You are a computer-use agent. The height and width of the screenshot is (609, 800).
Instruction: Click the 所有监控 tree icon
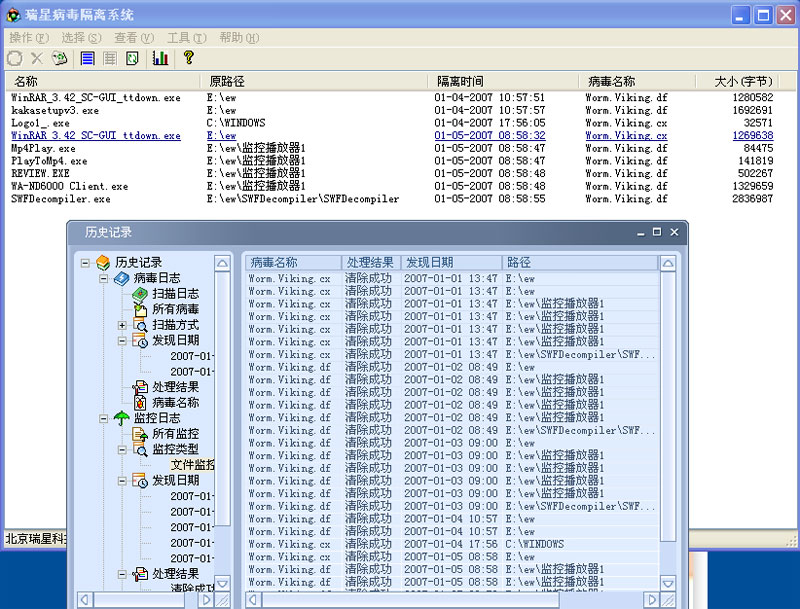point(141,434)
